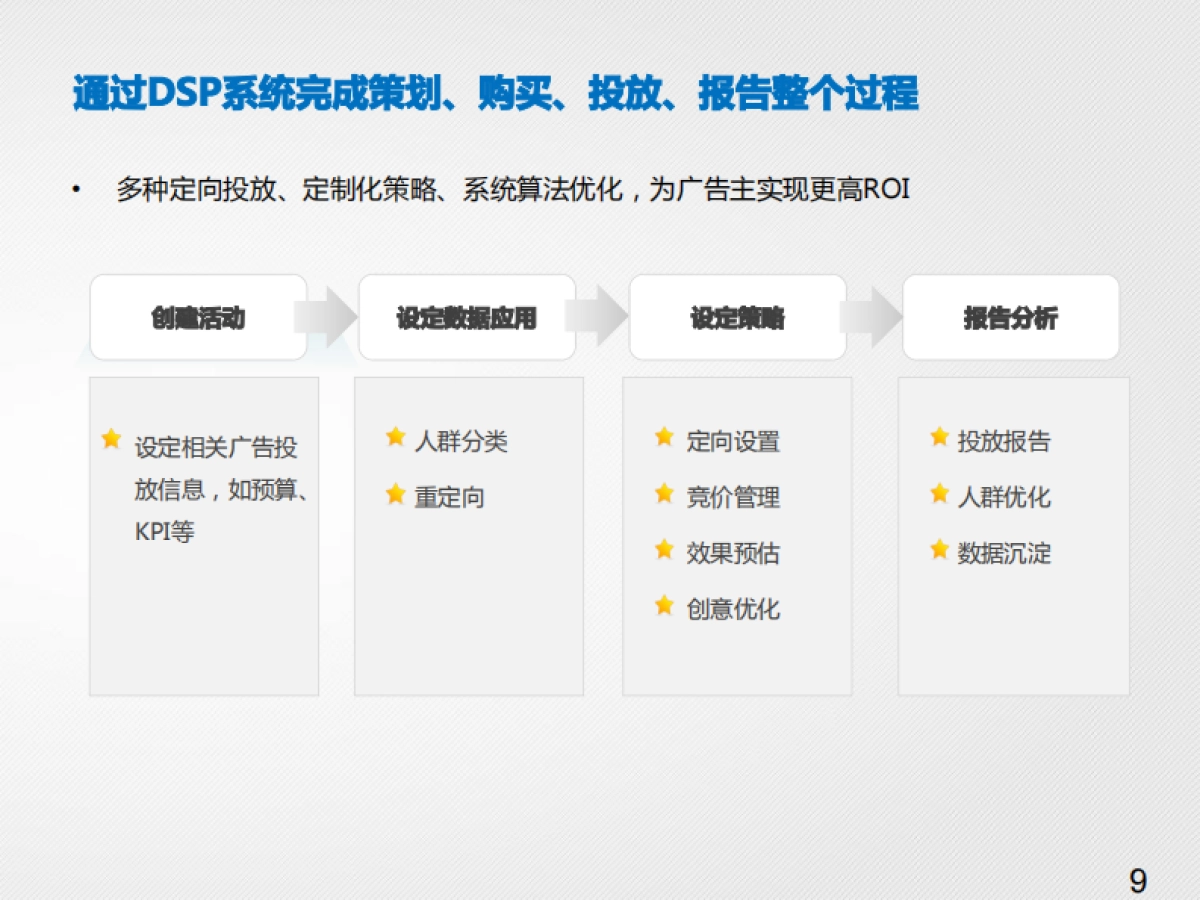
Task: Click the 设定策略 header button
Action: (736, 317)
